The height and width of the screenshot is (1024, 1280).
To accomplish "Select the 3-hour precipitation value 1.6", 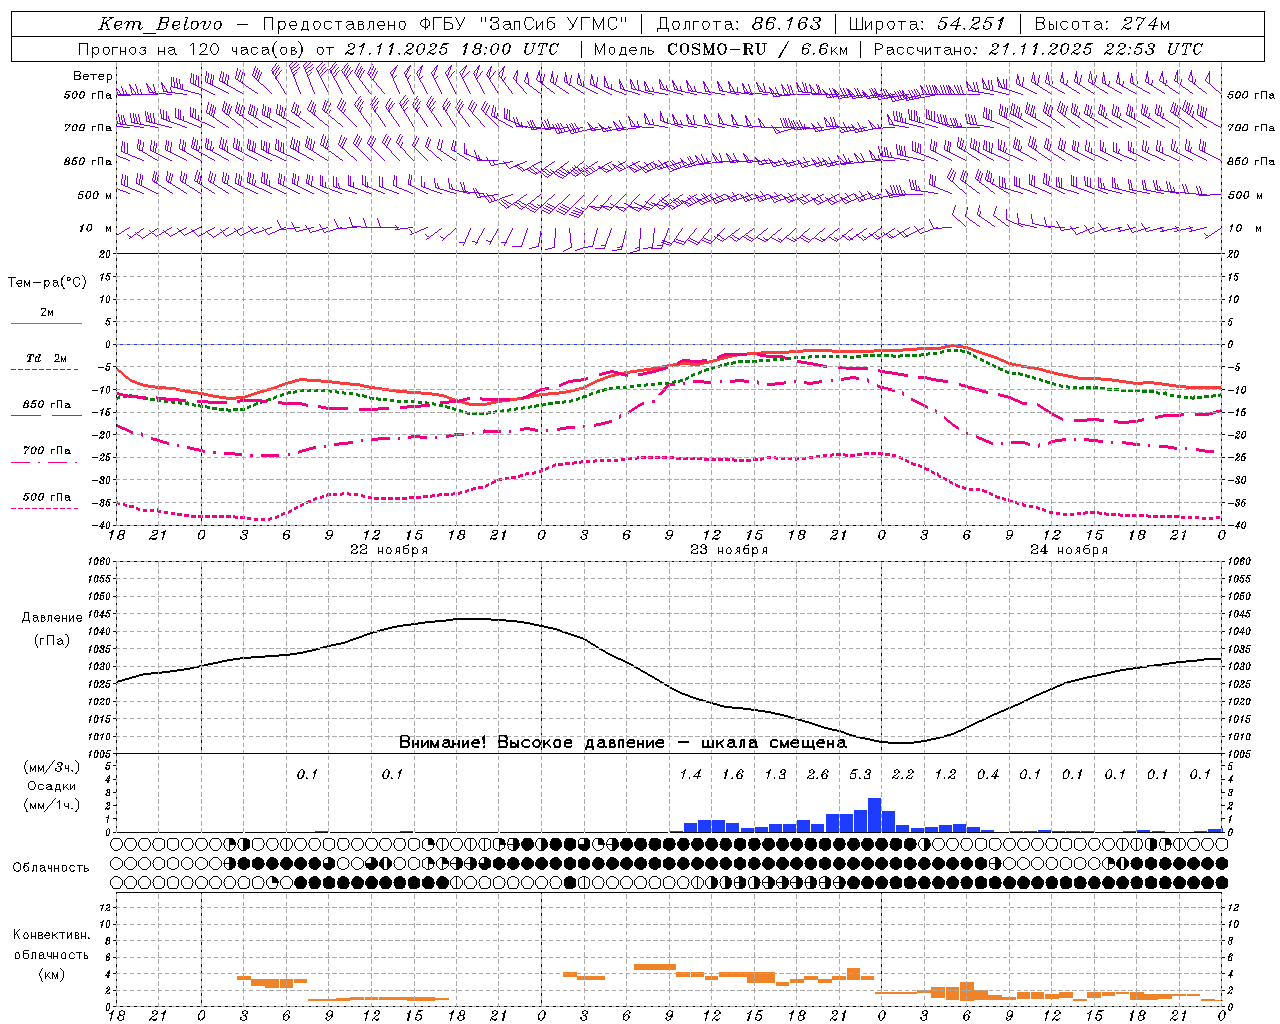I will 733,774.
